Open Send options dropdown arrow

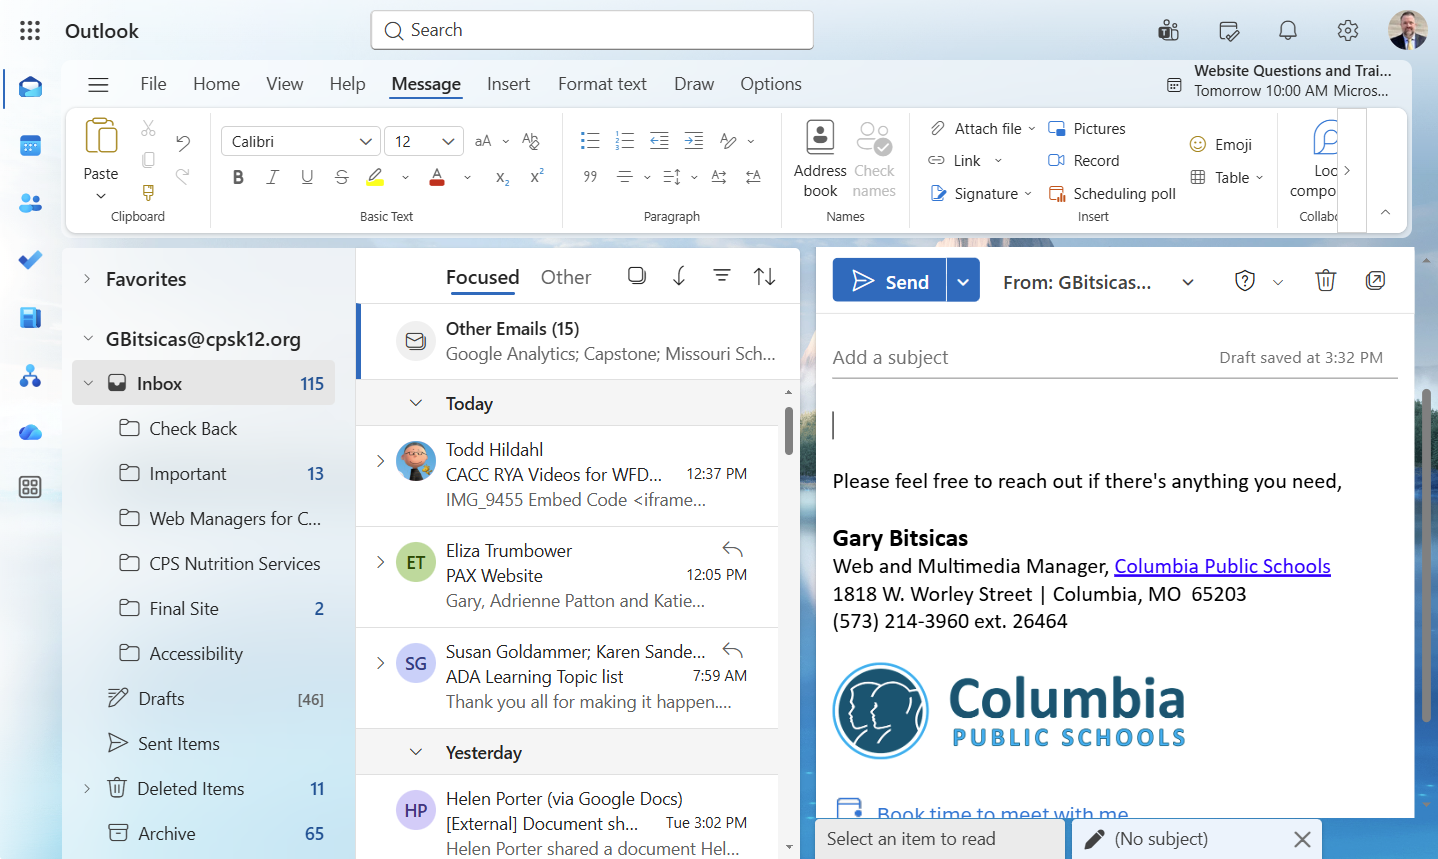pyautogui.click(x=963, y=282)
